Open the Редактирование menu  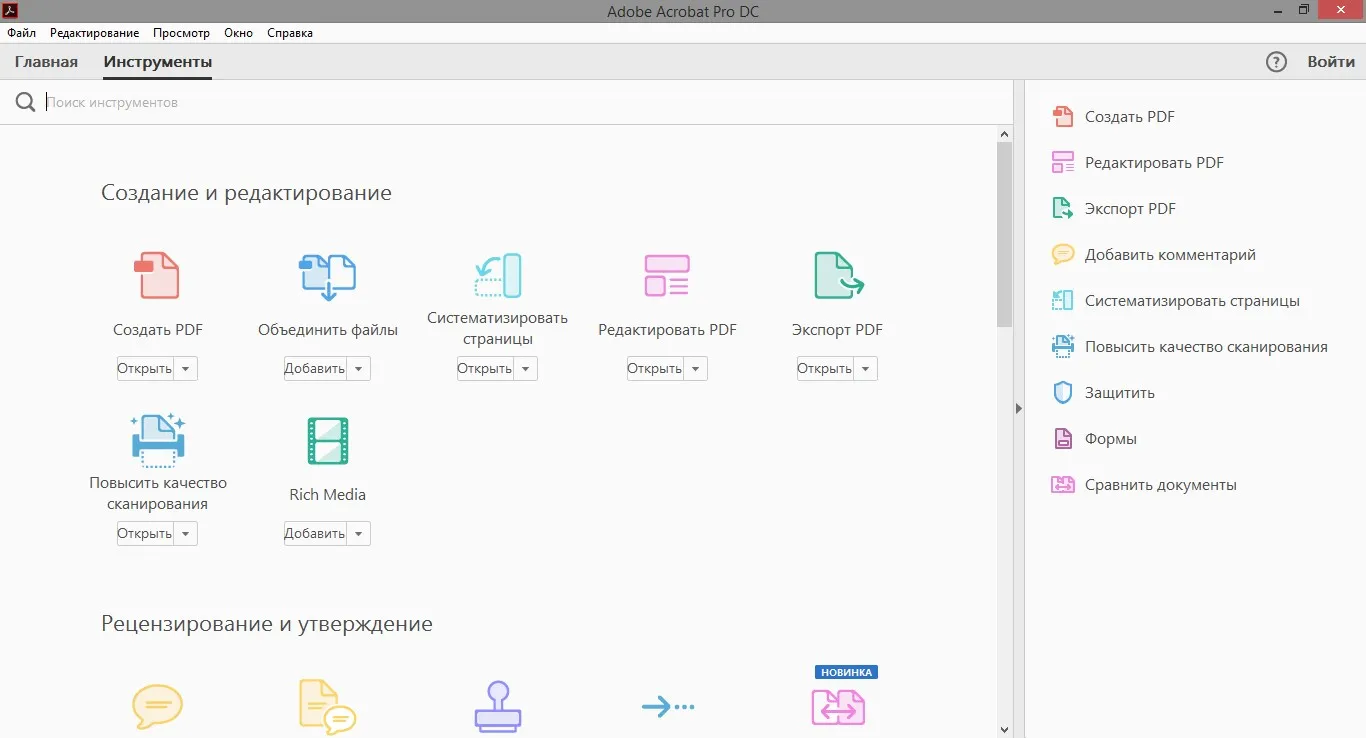click(94, 33)
